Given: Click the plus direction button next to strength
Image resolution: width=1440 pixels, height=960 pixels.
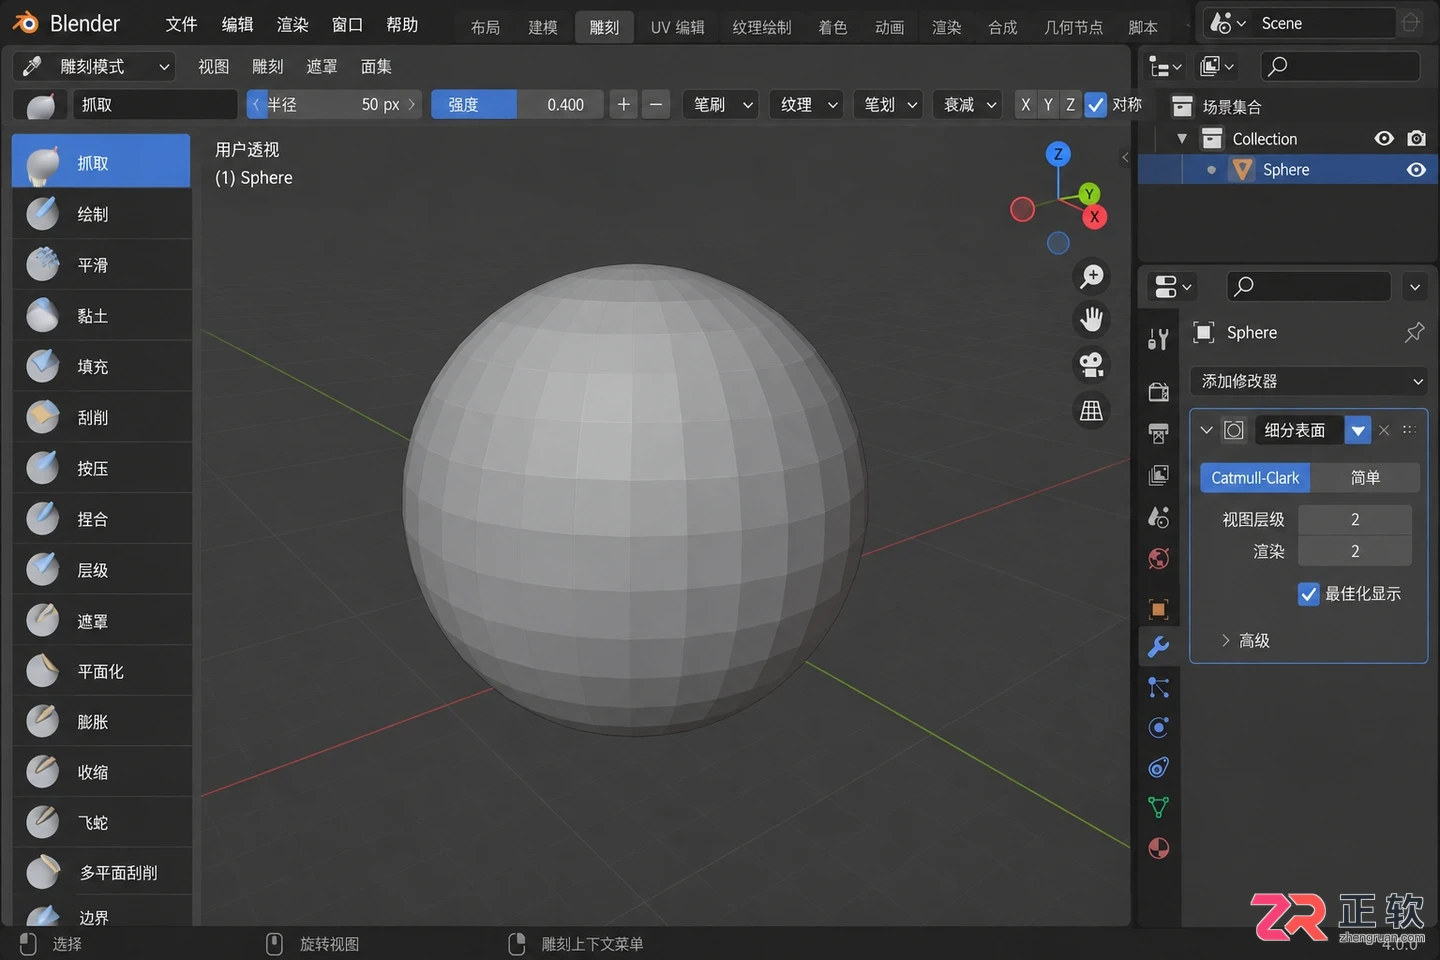Looking at the screenshot, I should [624, 104].
